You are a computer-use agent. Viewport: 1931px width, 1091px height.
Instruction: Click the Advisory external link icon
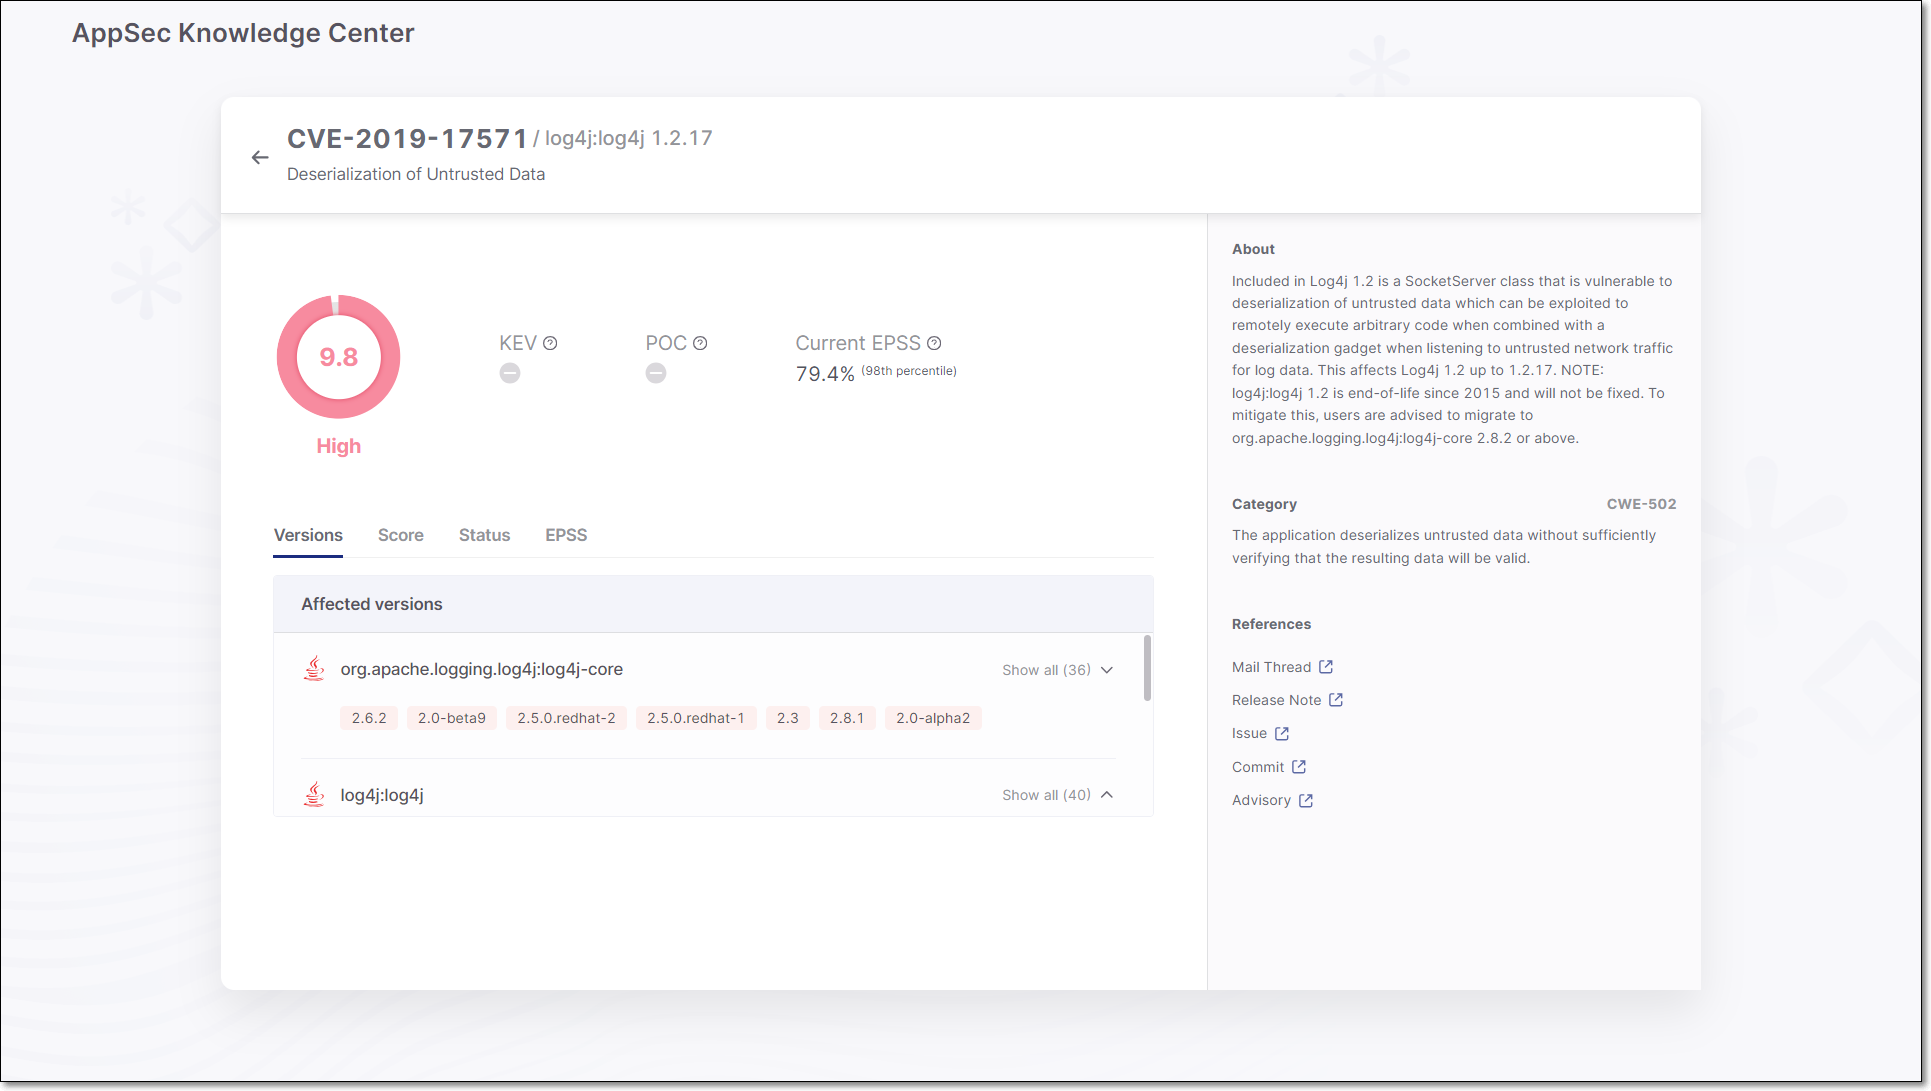[x=1306, y=801]
